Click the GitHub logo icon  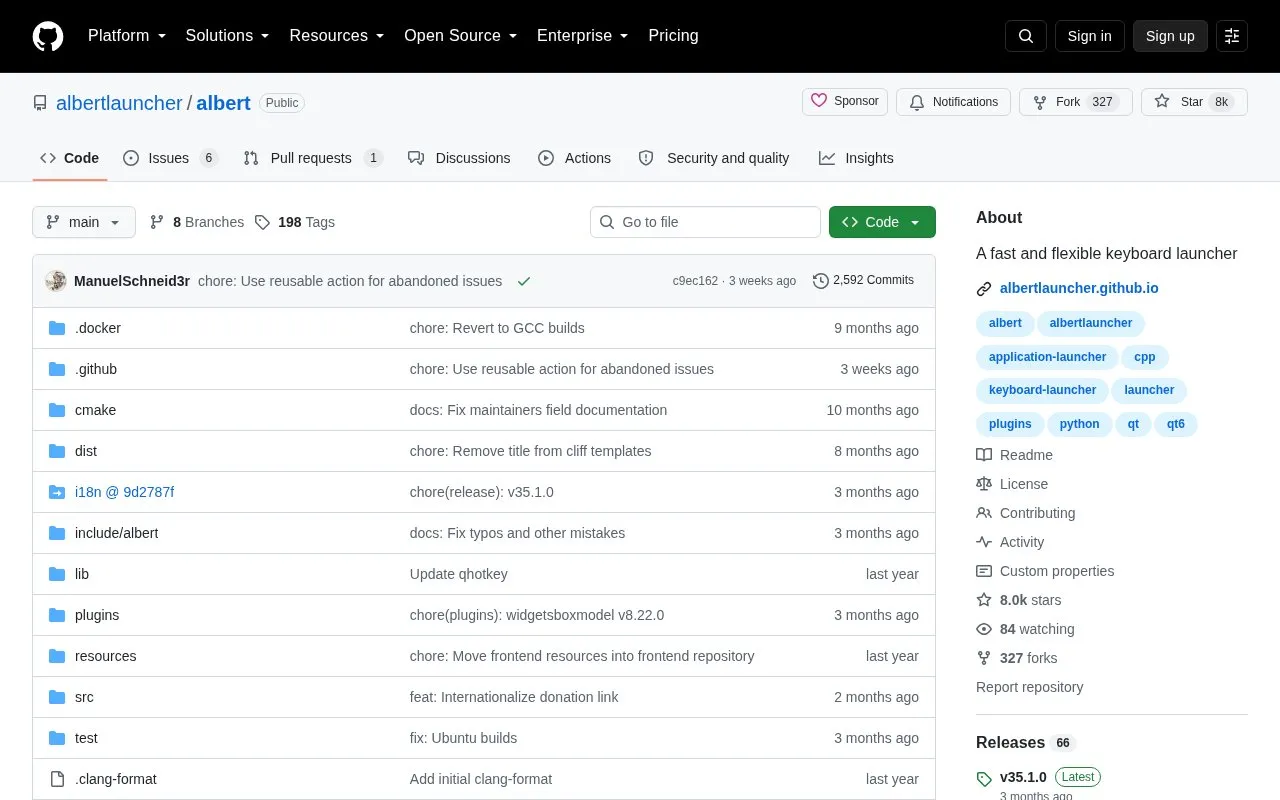tap(48, 36)
